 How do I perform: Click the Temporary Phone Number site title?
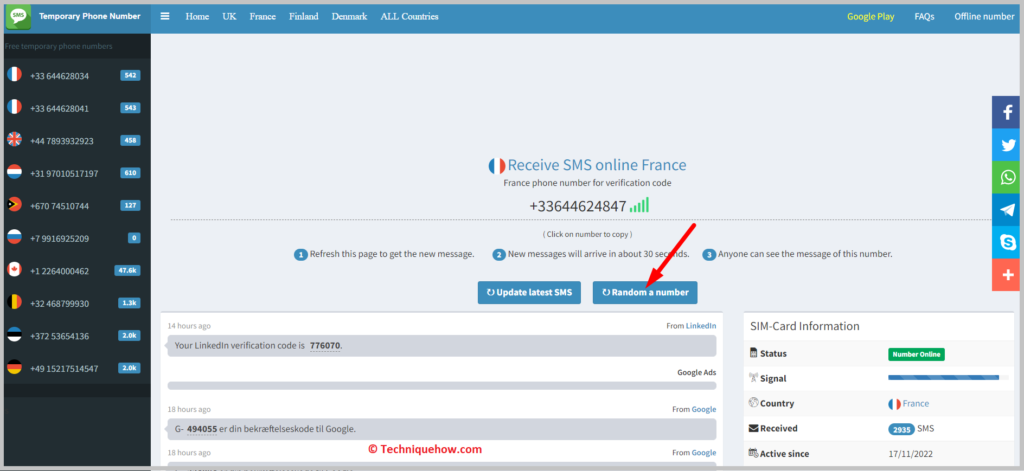[89, 16]
